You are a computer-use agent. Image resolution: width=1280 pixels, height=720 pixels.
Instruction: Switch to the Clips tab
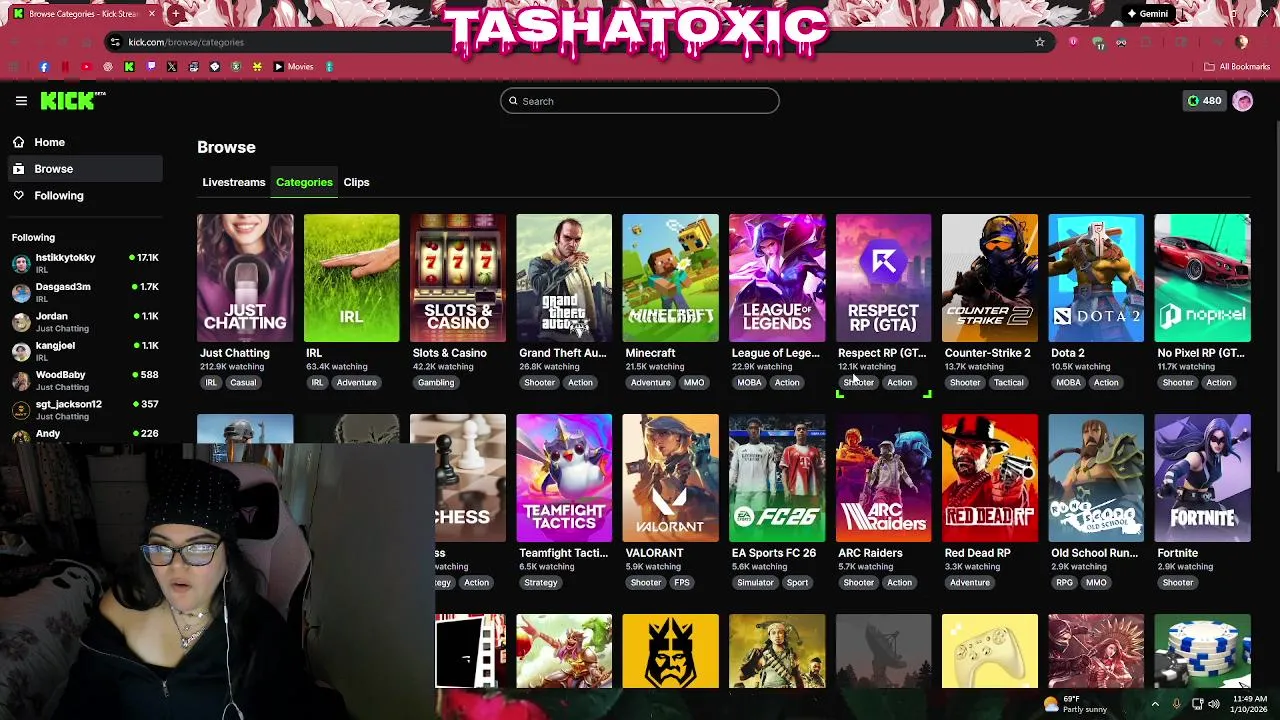(x=356, y=182)
